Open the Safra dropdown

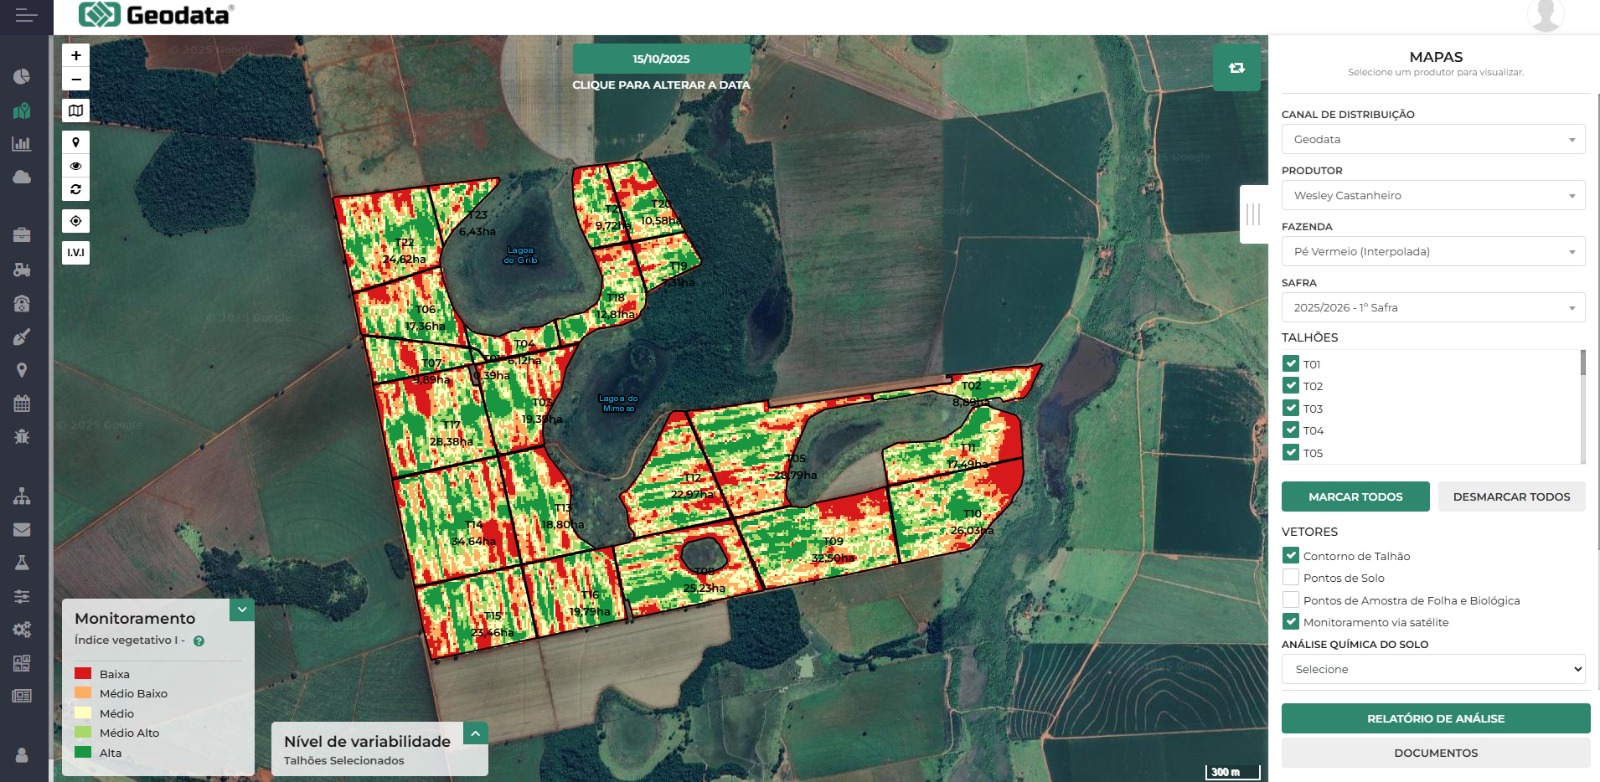pyautogui.click(x=1435, y=307)
